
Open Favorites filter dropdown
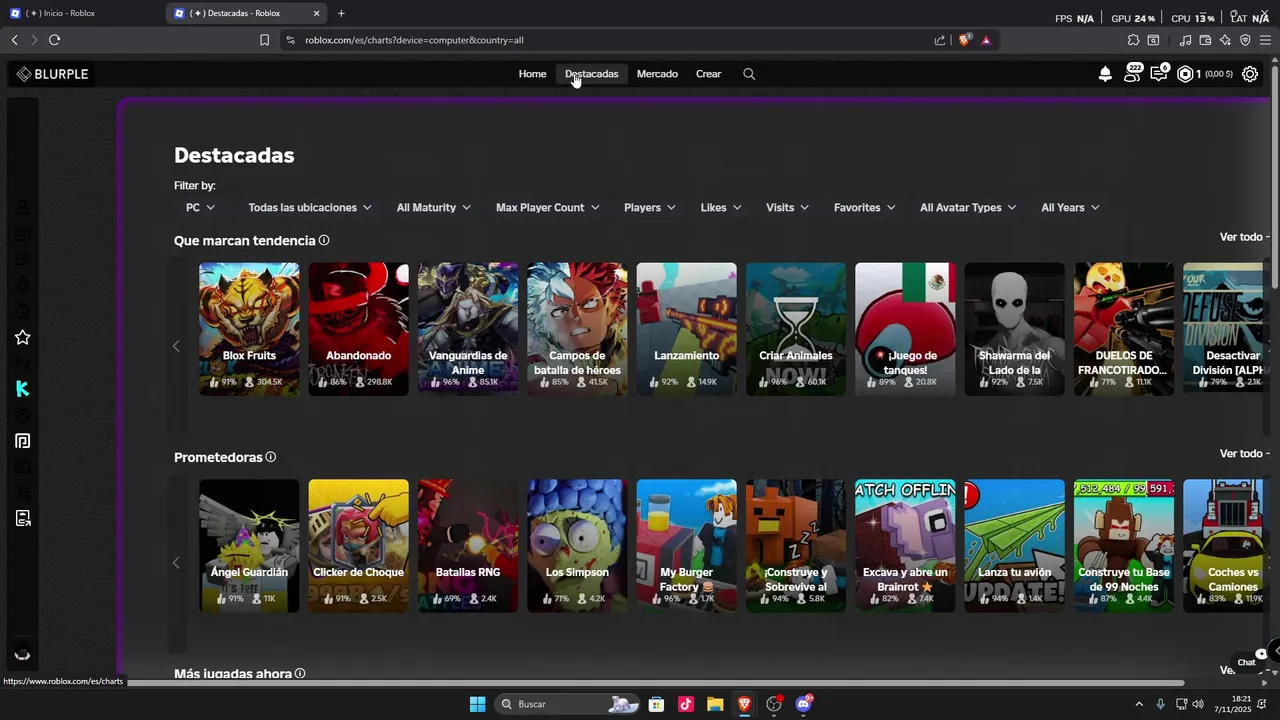click(x=866, y=208)
